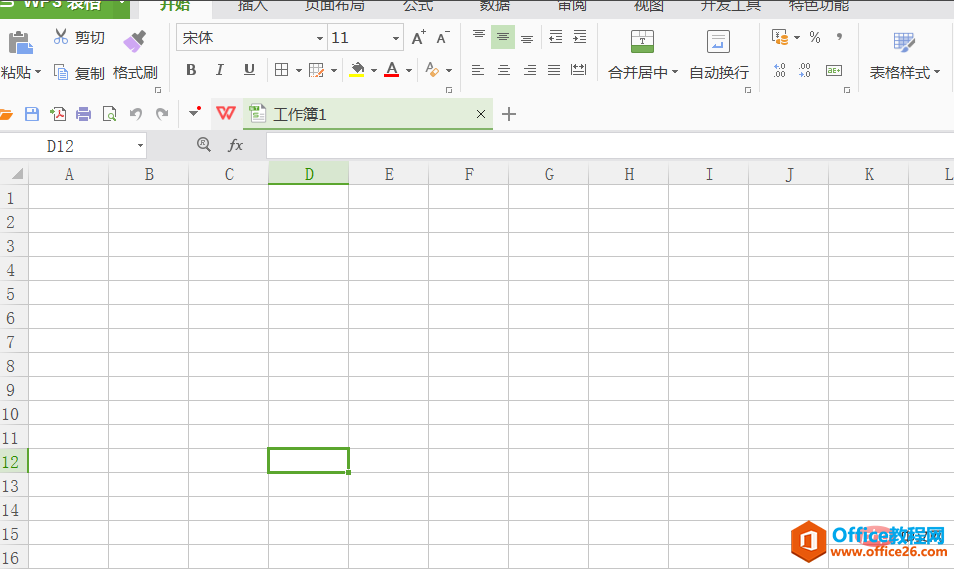Toggle italic formatting

pyautogui.click(x=220, y=70)
